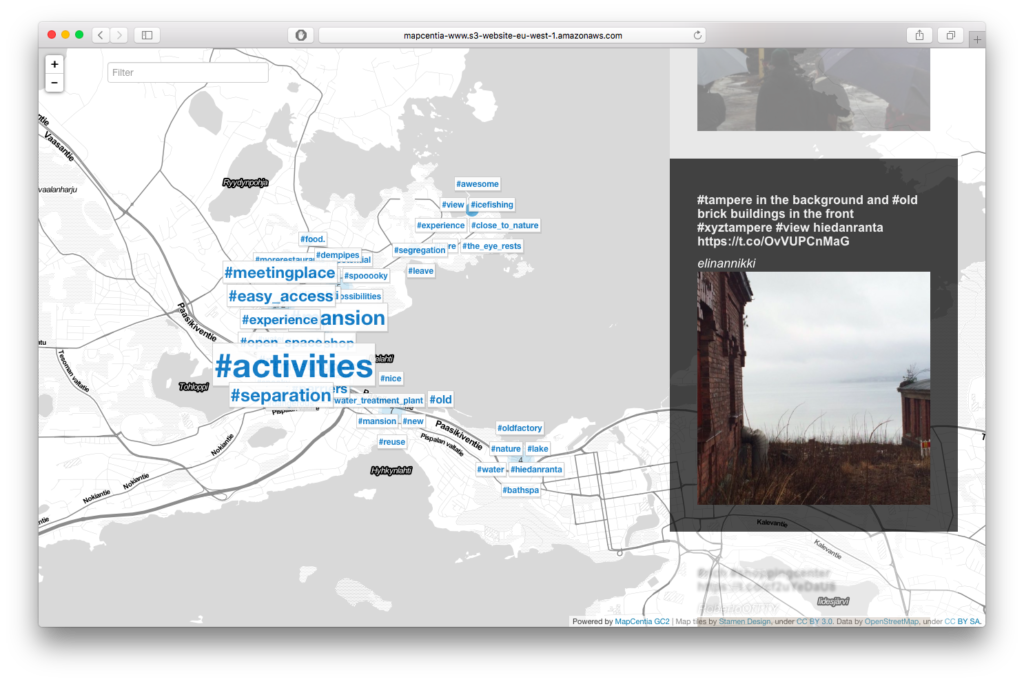The image size is (1024, 682).
Task: Select the #nice hashtag
Action: click(x=391, y=378)
